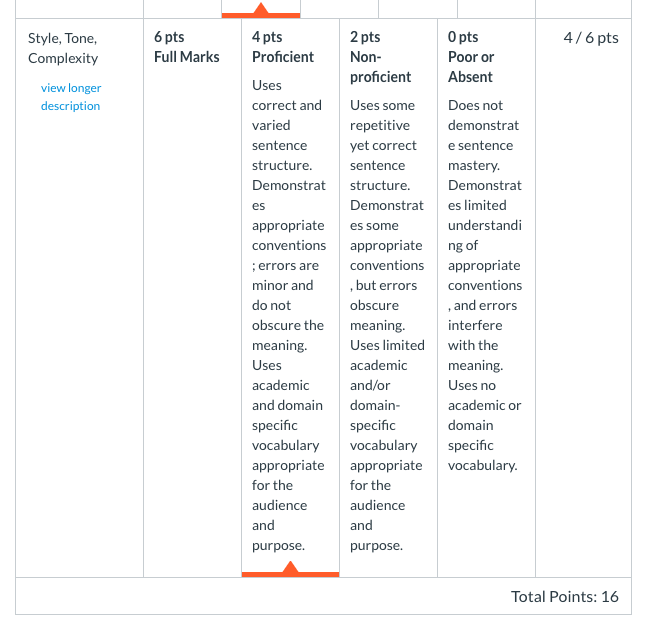Image resolution: width=646 pixels, height=626 pixels.
Task: Click the 2 pts label
Action: 365,37
